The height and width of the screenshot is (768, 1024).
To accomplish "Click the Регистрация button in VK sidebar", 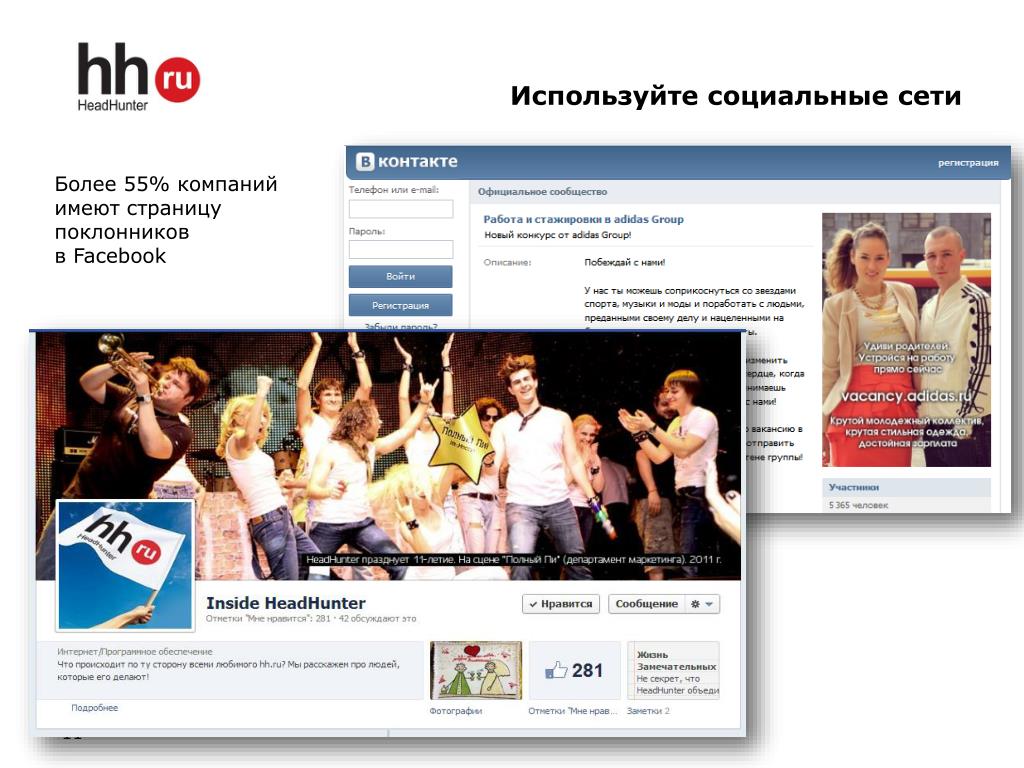I will pos(400,305).
